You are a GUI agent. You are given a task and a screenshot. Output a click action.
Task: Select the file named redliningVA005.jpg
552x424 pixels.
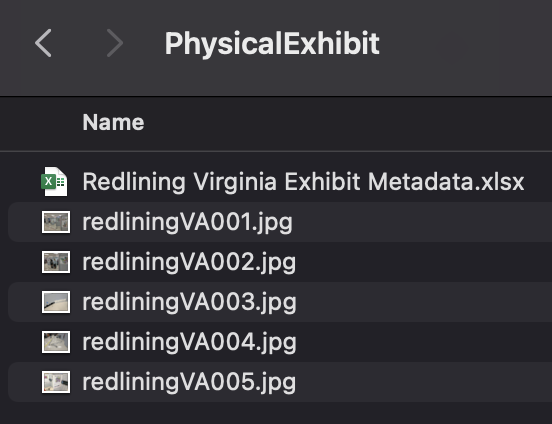point(189,383)
